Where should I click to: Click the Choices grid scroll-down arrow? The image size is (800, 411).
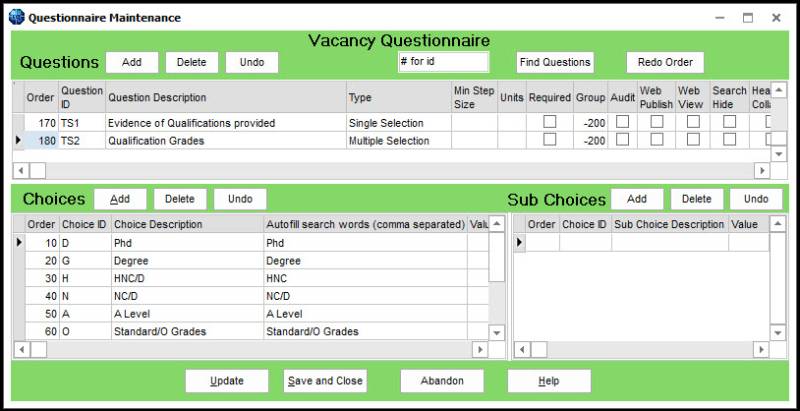click(496, 332)
